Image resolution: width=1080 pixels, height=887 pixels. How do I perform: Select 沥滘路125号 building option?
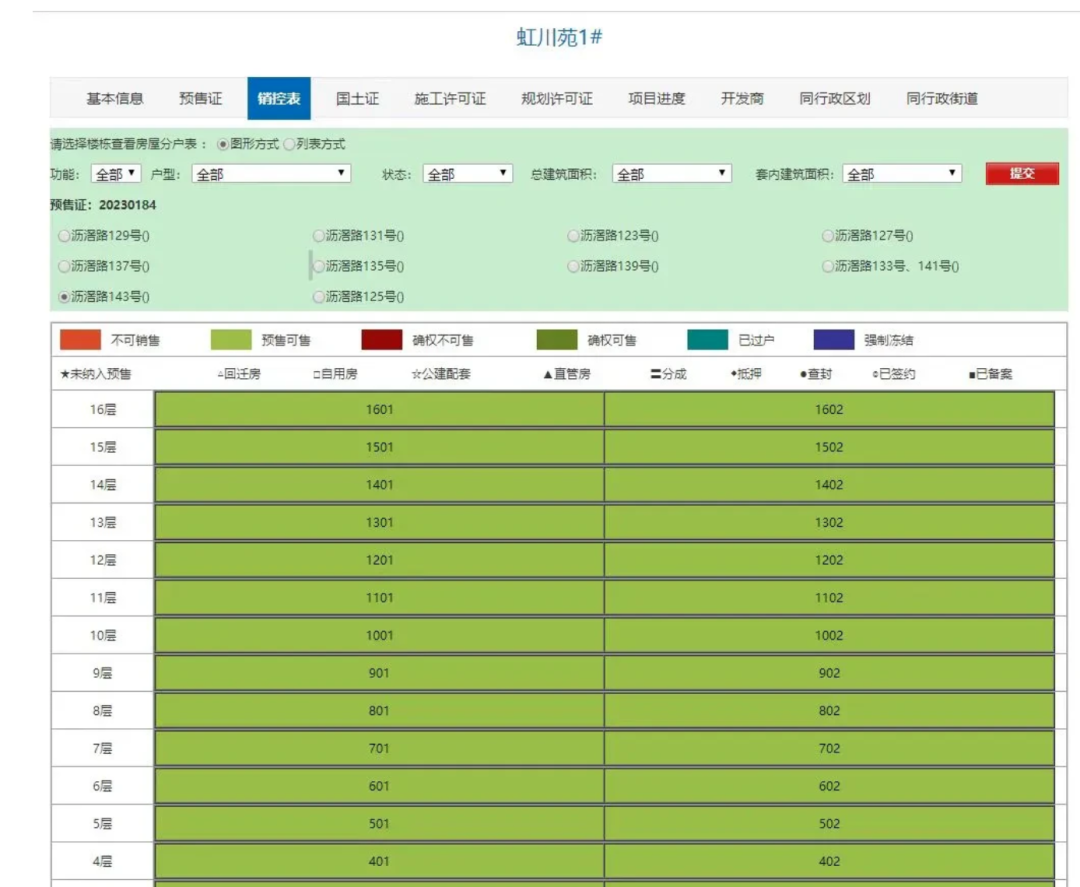point(320,295)
